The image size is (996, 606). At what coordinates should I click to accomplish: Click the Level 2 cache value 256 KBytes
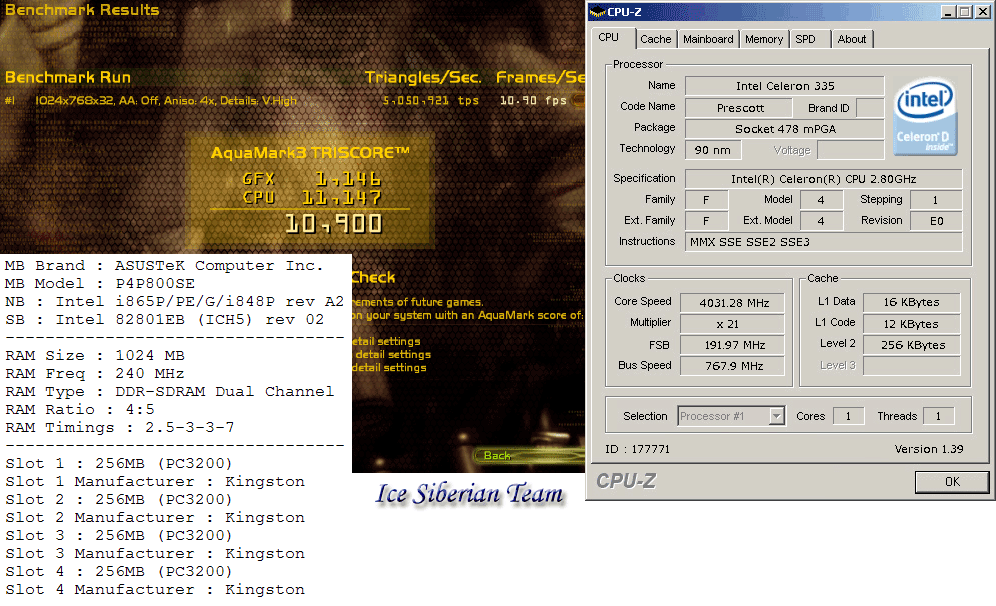912,345
